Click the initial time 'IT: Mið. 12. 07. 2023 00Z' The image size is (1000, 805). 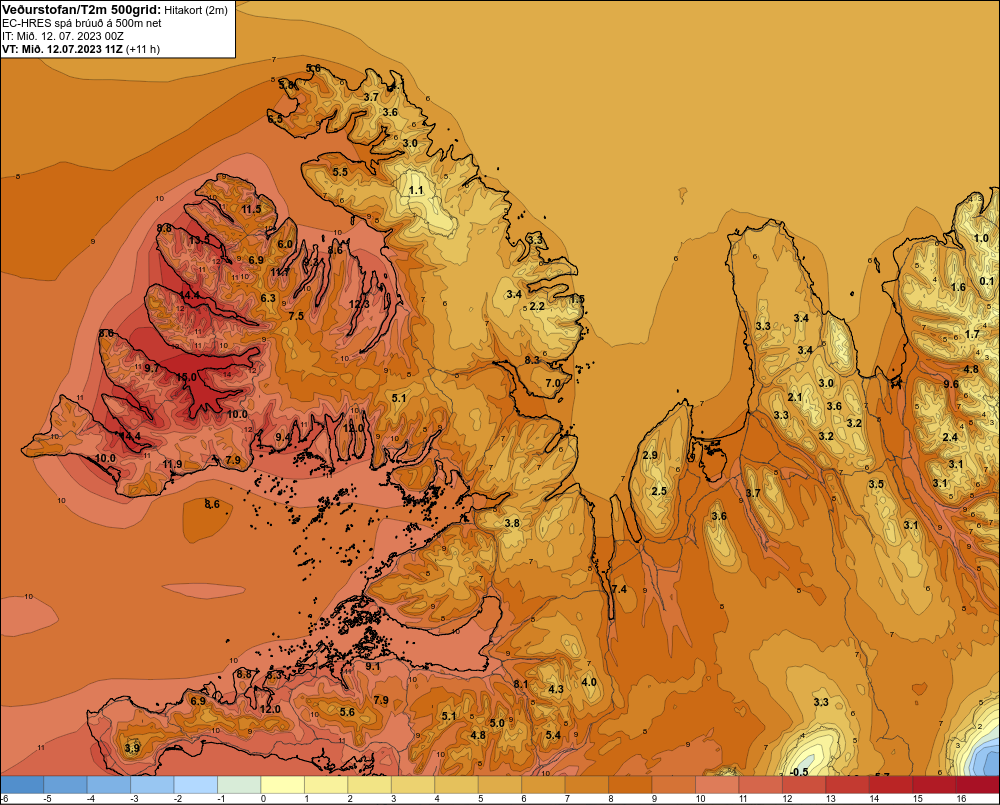63,36
